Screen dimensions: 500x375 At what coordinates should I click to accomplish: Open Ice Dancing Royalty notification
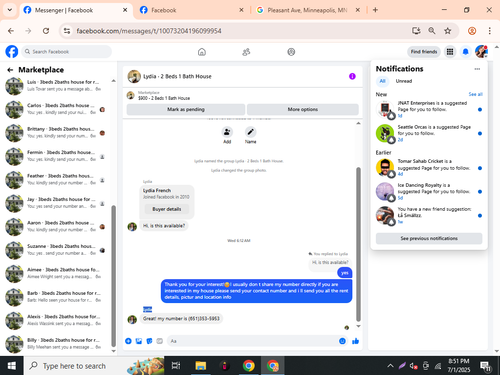(x=429, y=191)
